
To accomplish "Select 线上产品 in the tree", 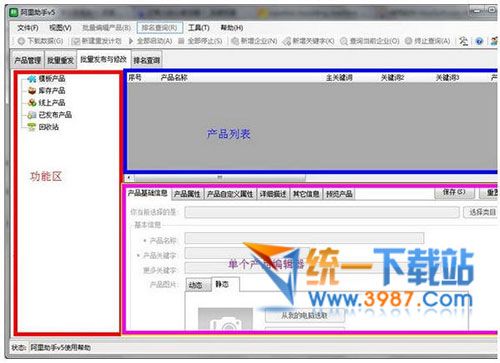I will (52, 103).
